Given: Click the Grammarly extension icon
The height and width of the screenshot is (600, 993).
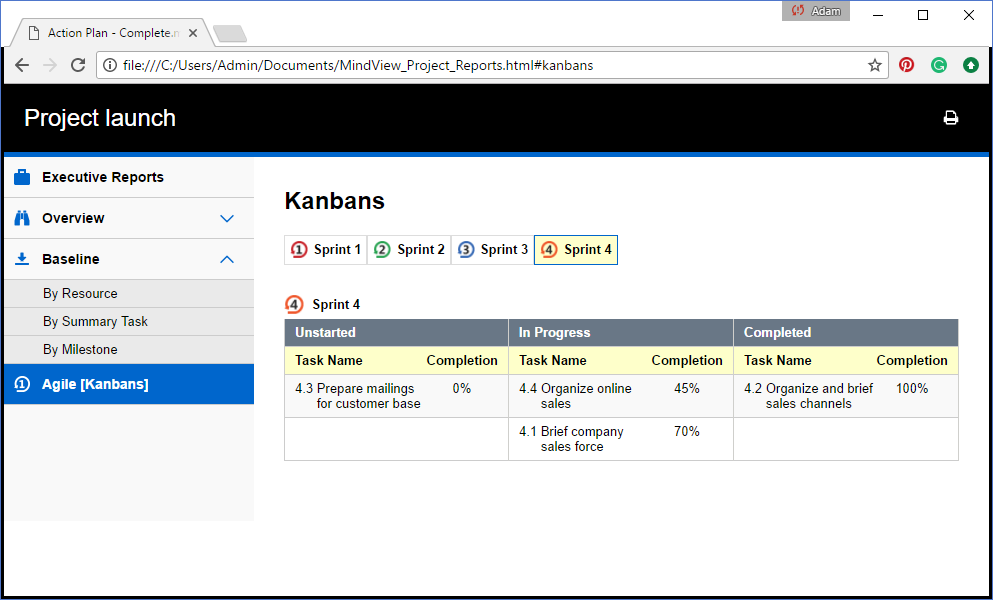Looking at the screenshot, I should pyautogui.click(x=938, y=65).
